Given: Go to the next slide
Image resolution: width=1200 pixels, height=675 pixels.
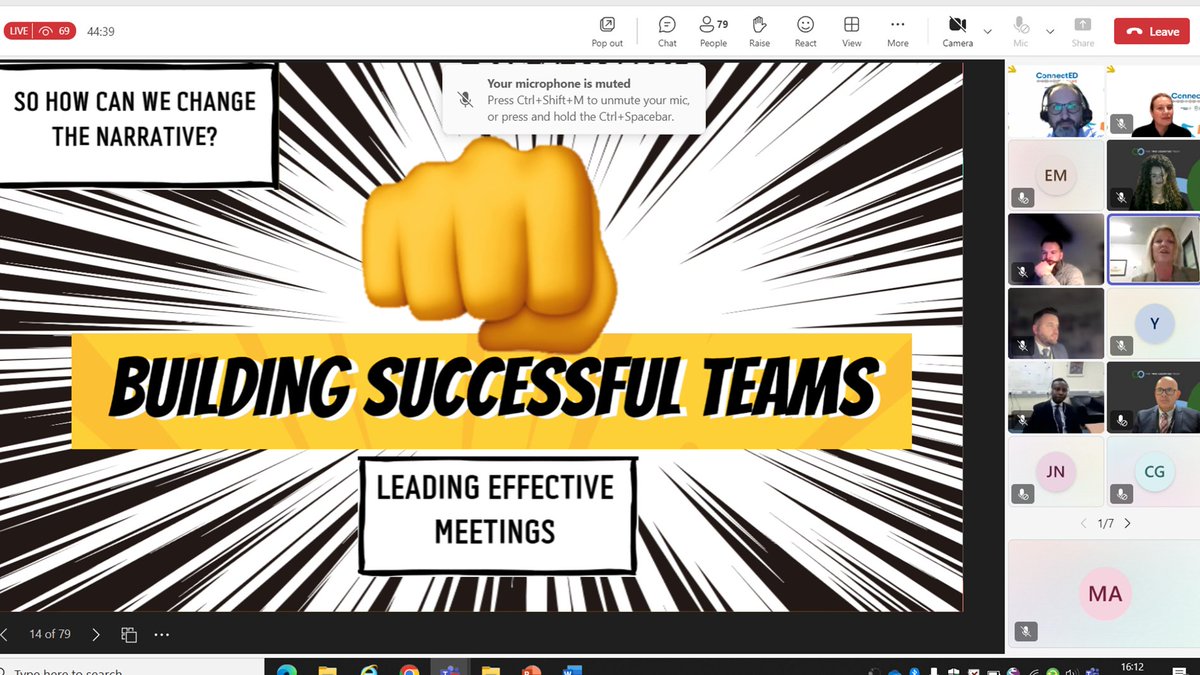Looking at the screenshot, I should pyautogui.click(x=96, y=634).
